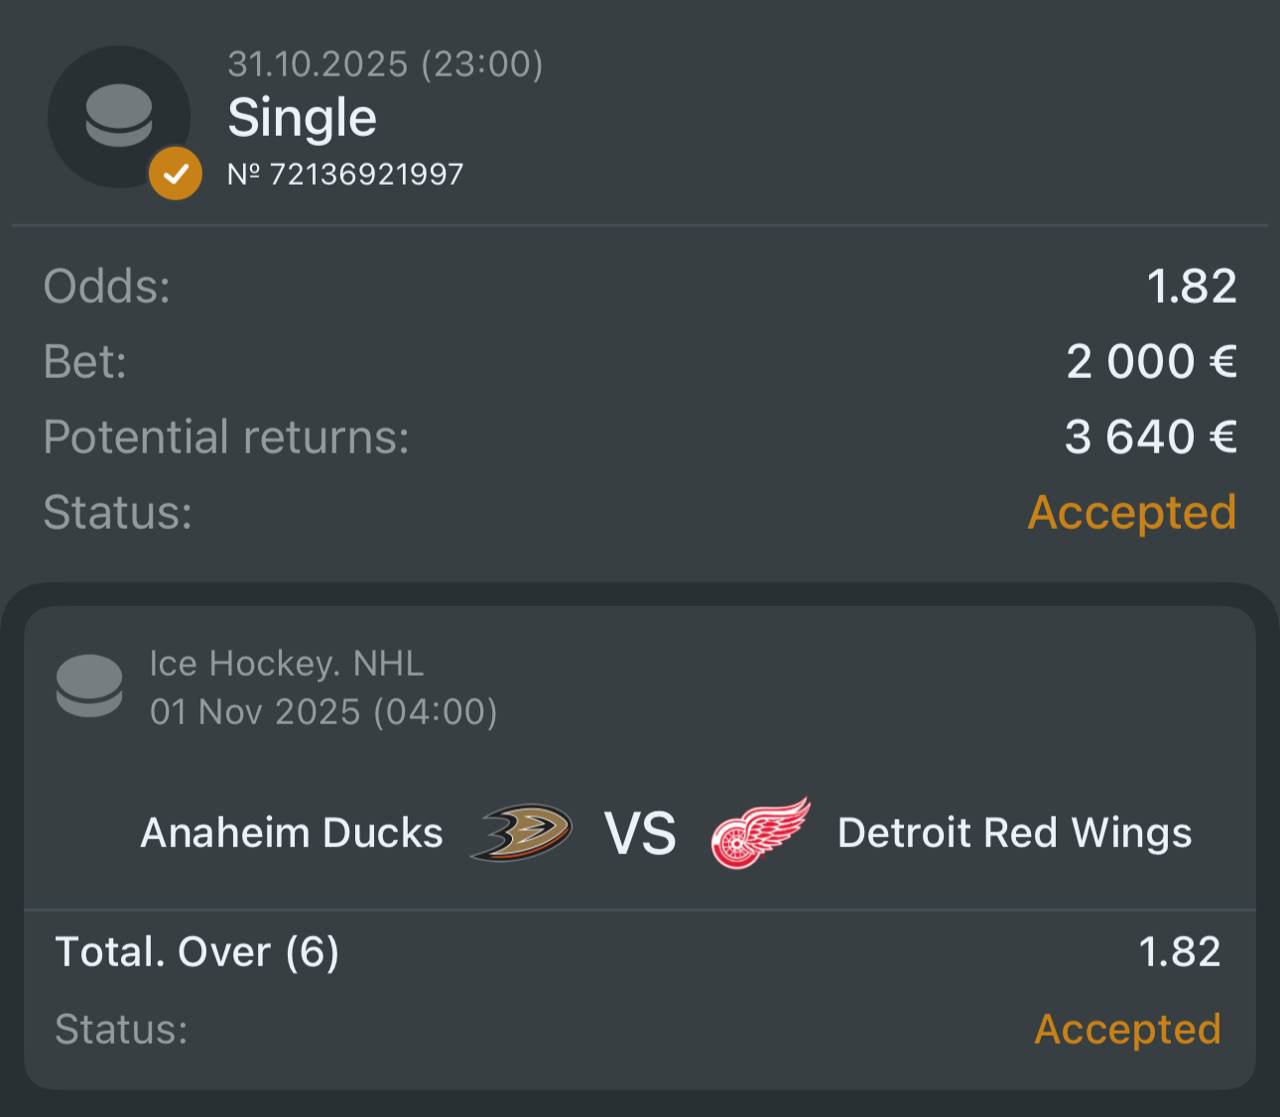The width and height of the screenshot is (1280, 1117).
Task: Click the Anaheim Ducks logo
Action: pyautogui.click(x=521, y=832)
